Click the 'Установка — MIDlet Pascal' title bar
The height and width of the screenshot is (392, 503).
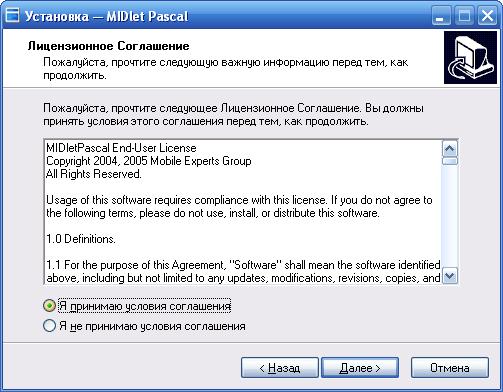click(107, 16)
